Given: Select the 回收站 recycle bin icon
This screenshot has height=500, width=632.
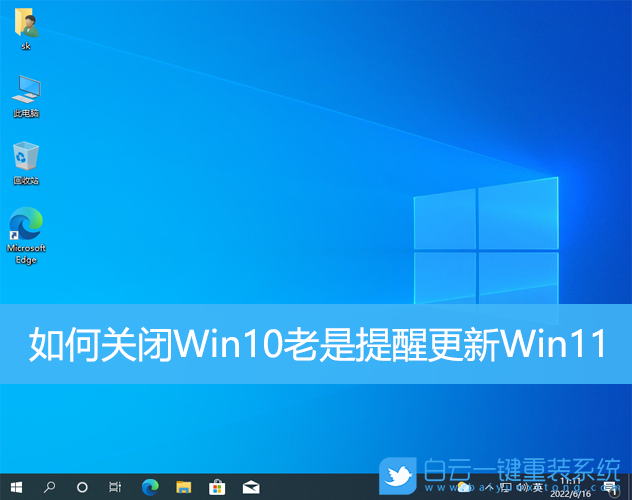Looking at the screenshot, I should (x=26, y=163).
